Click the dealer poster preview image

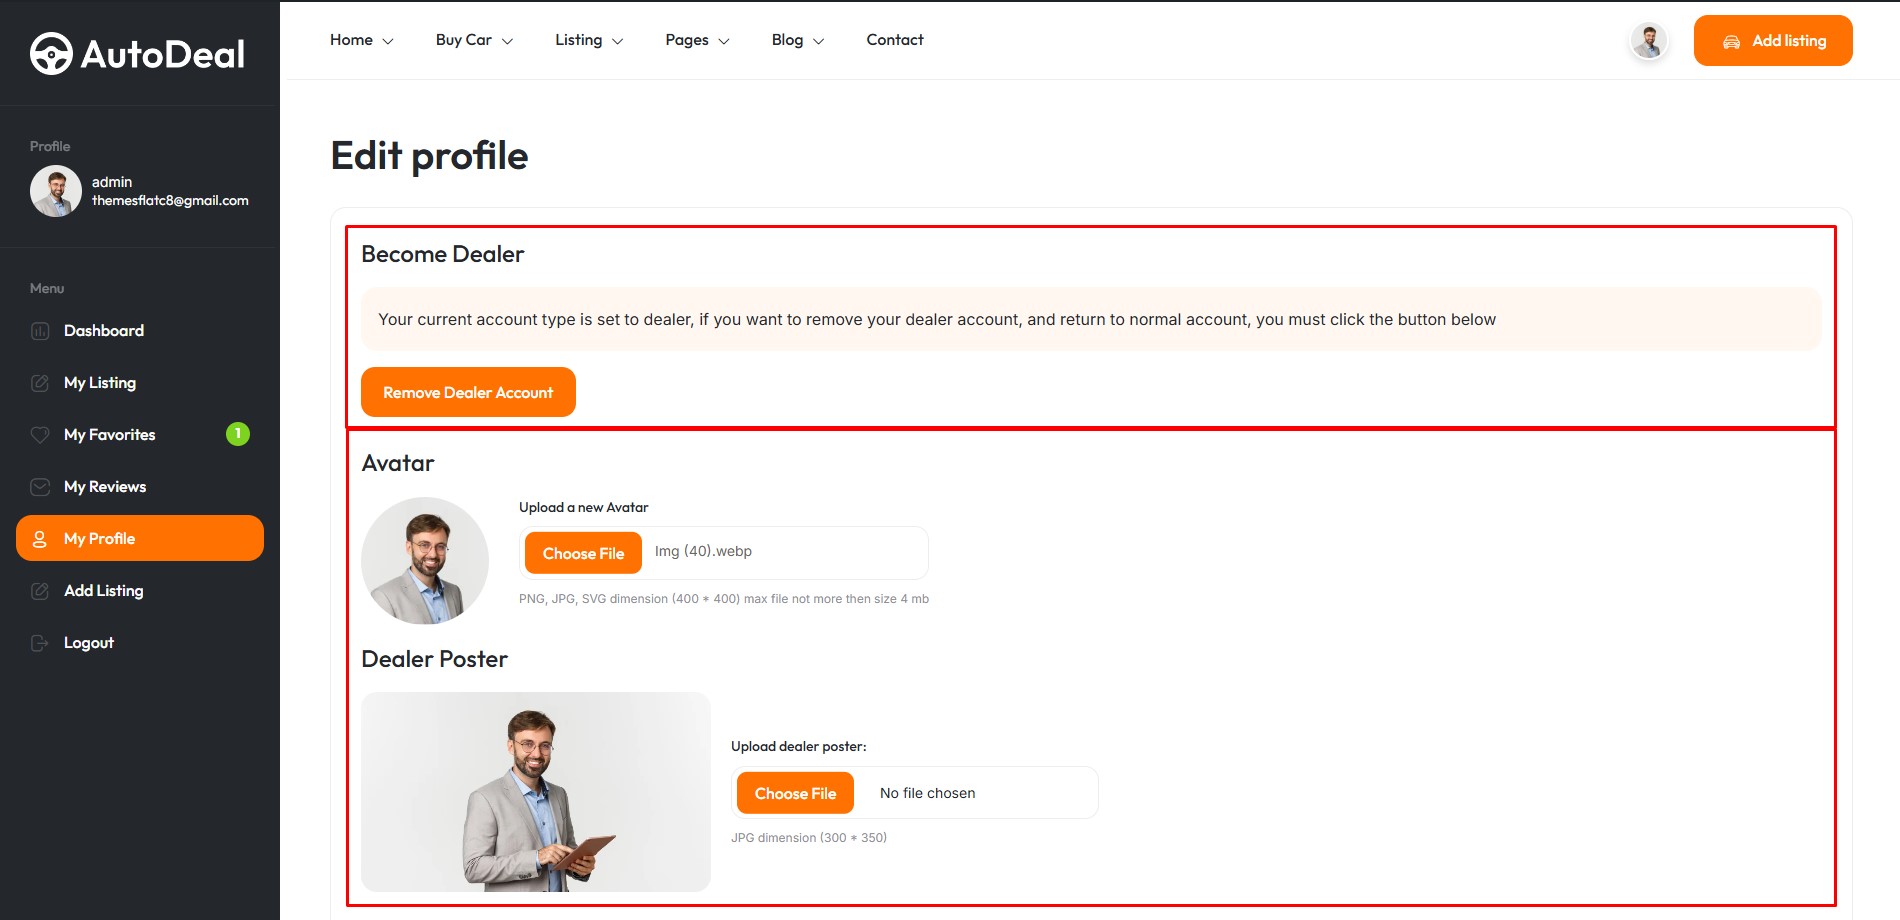[x=536, y=792]
